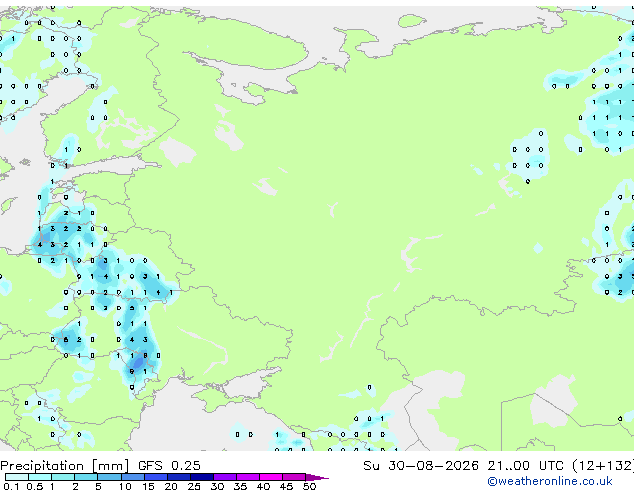The height and width of the screenshot is (490, 634).
Task: Click the 'Precipitation [mm]' title text
Action: (x=65, y=466)
